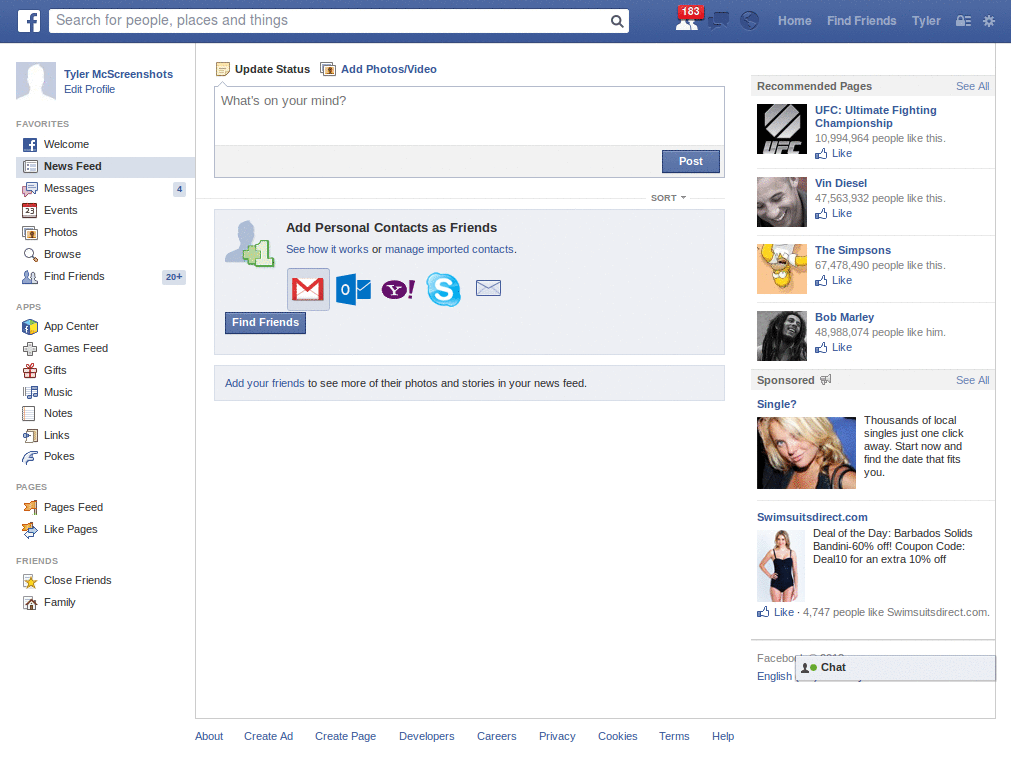Select Yahoo contact import icon

(398, 289)
